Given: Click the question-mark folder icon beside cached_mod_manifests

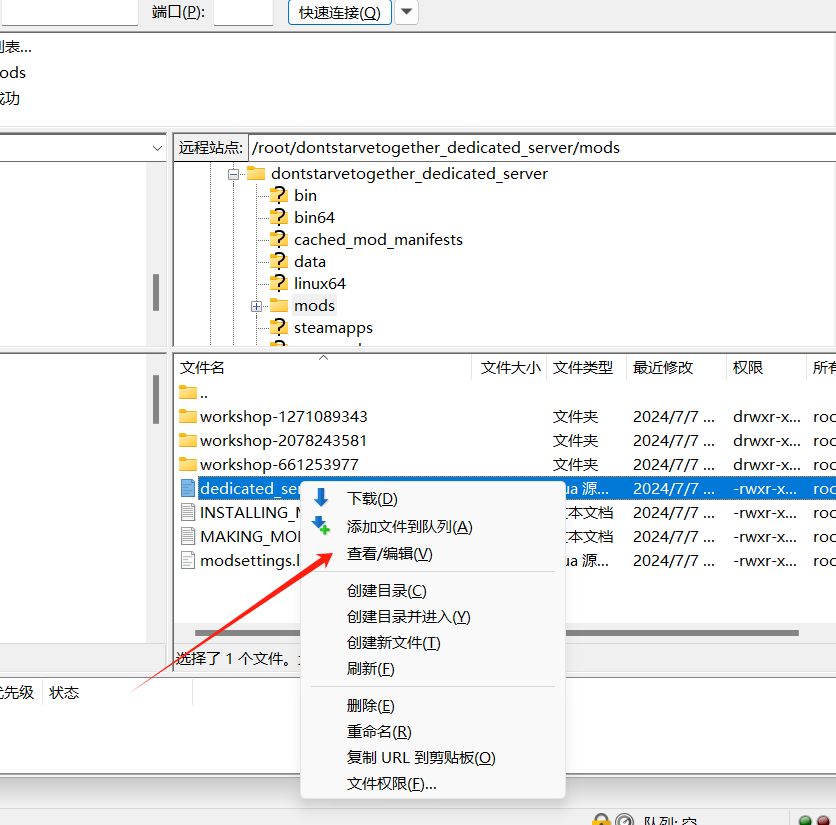Looking at the screenshot, I should (278, 239).
